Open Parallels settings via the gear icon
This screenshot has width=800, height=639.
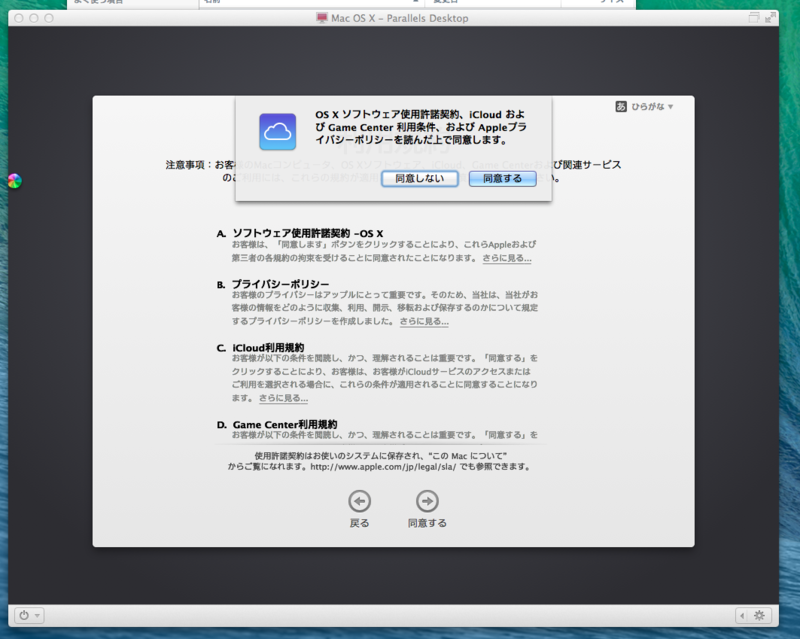759,617
